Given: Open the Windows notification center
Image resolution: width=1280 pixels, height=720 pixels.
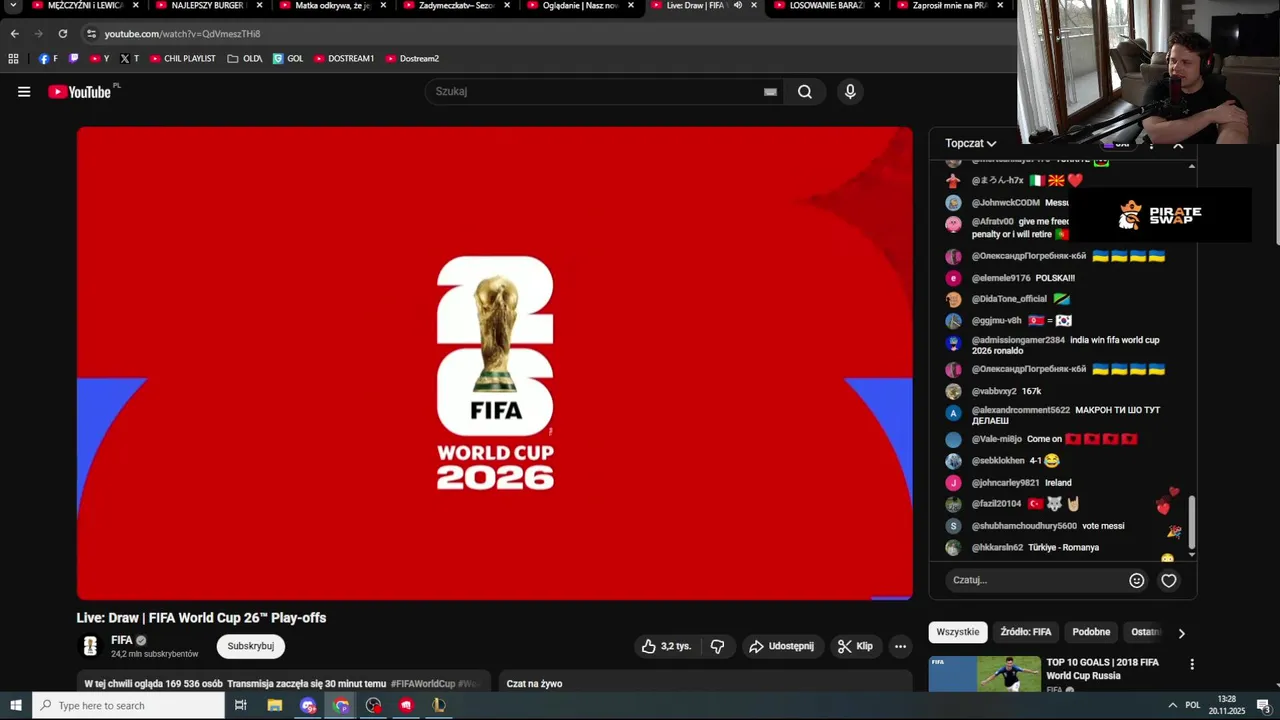Looking at the screenshot, I should (1263, 706).
